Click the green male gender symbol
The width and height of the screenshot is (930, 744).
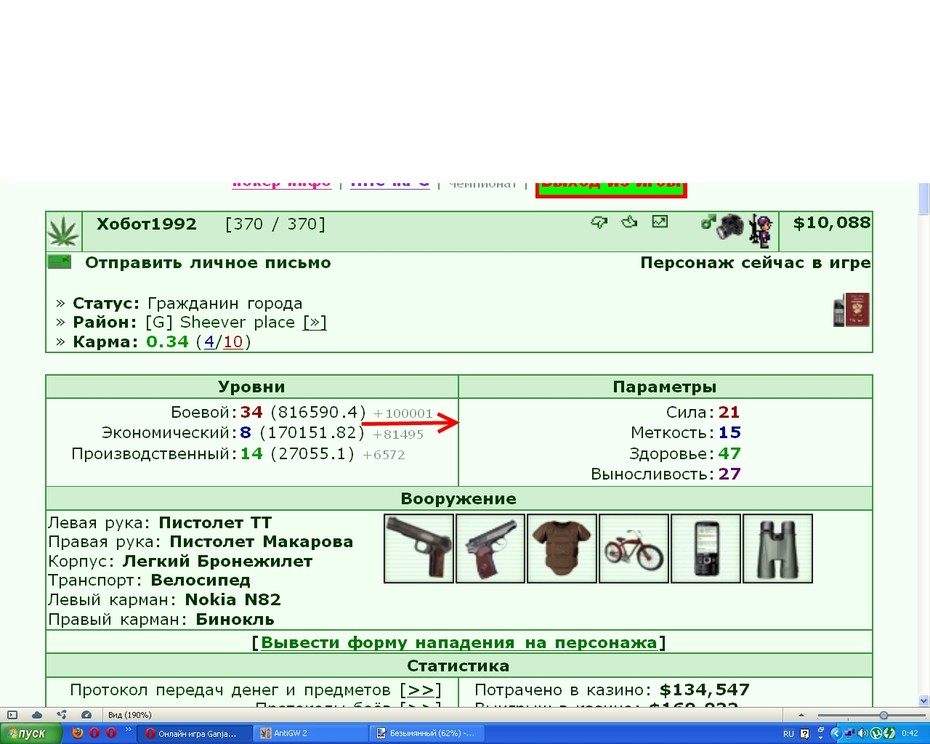(708, 222)
